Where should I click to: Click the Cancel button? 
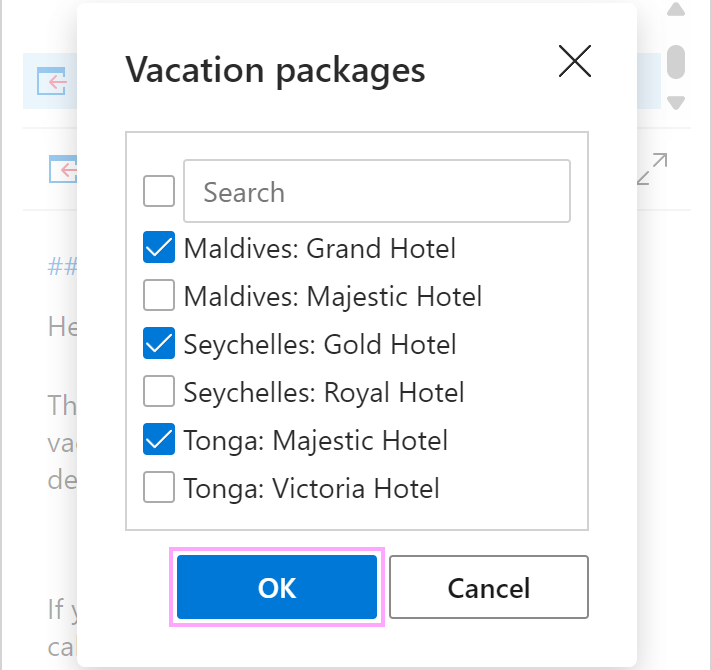tap(489, 587)
